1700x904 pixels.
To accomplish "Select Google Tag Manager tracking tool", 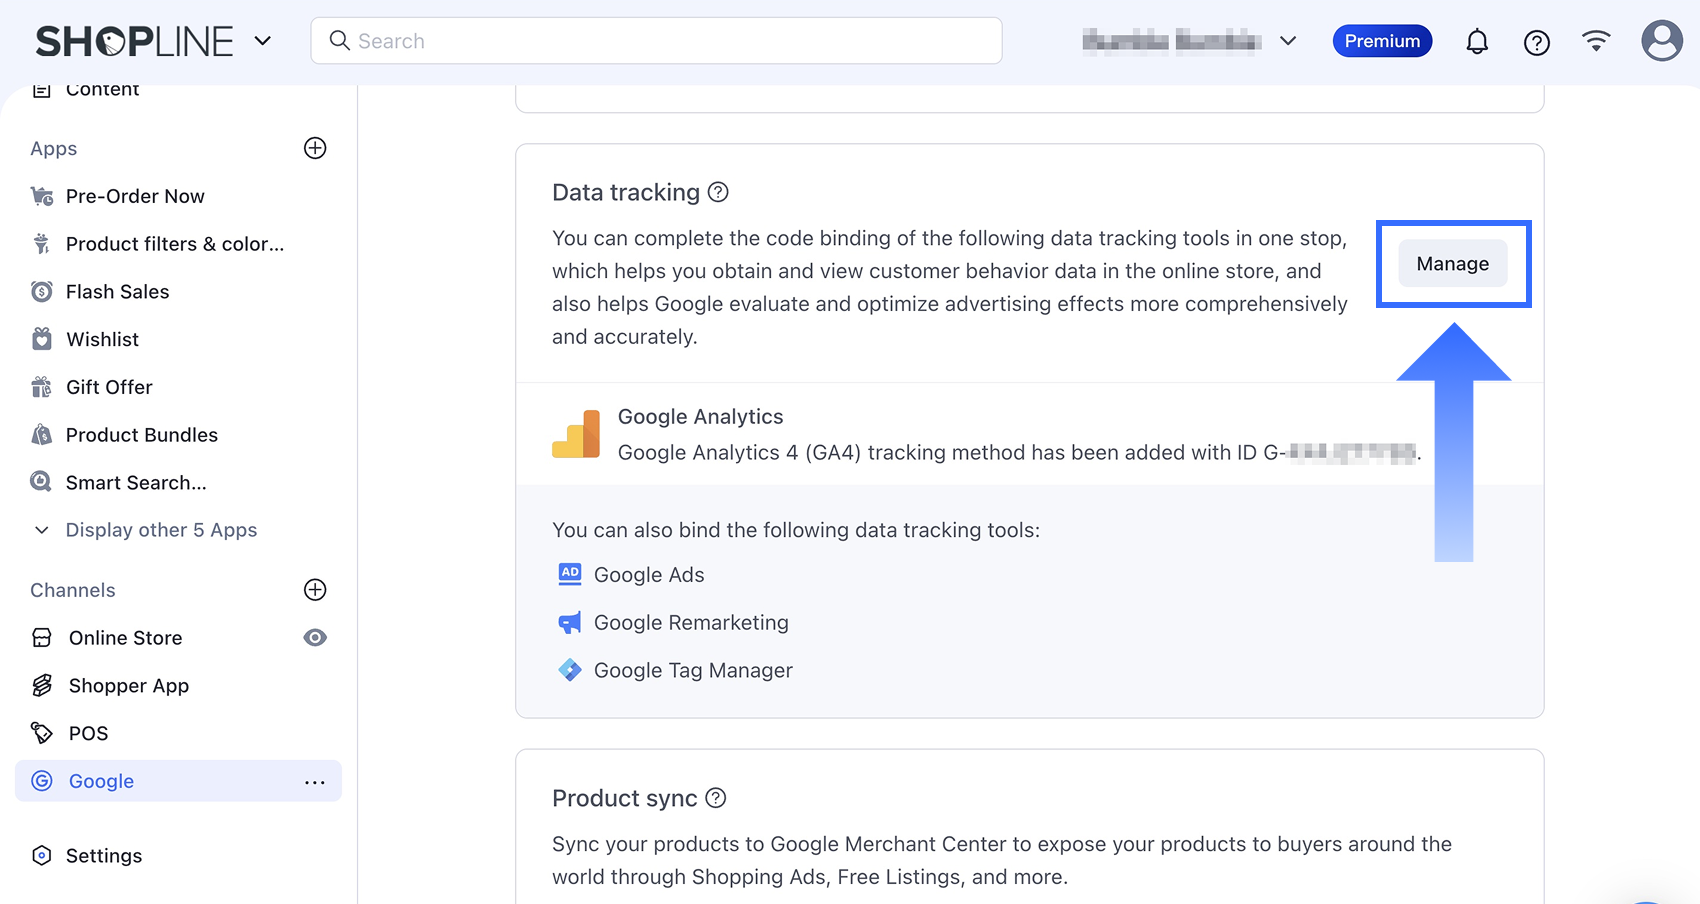I will click(x=692, y=671).
